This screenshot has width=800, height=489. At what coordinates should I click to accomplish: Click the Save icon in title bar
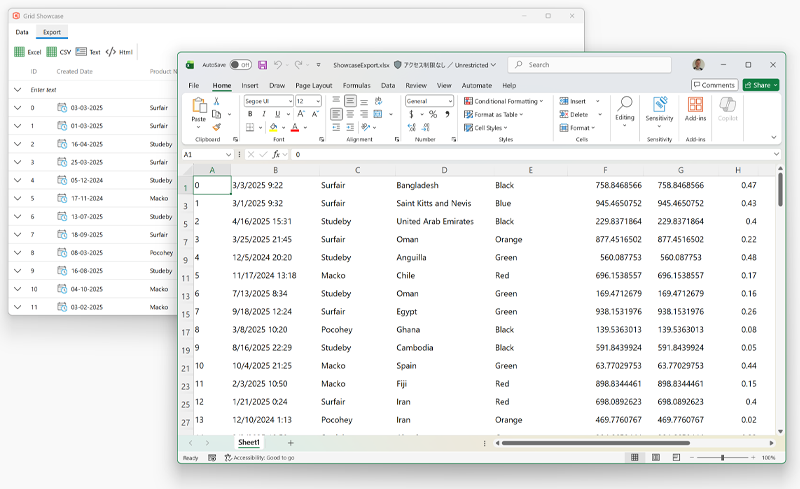tap(262, 65)
